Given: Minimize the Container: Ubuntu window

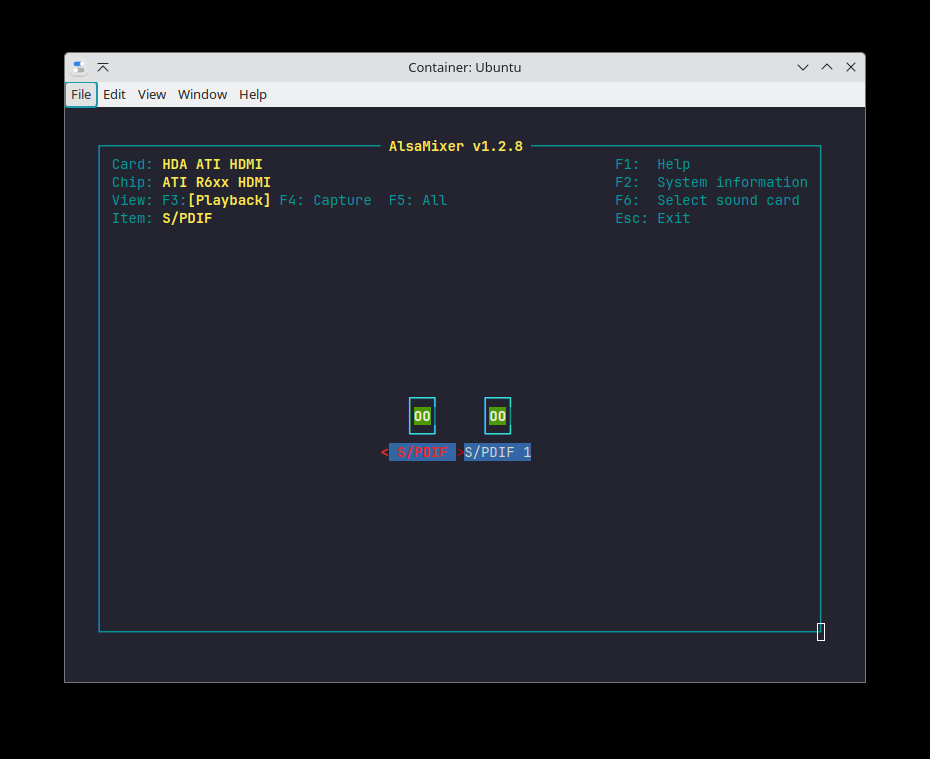Looking at the screenshot, I should 802,68.
